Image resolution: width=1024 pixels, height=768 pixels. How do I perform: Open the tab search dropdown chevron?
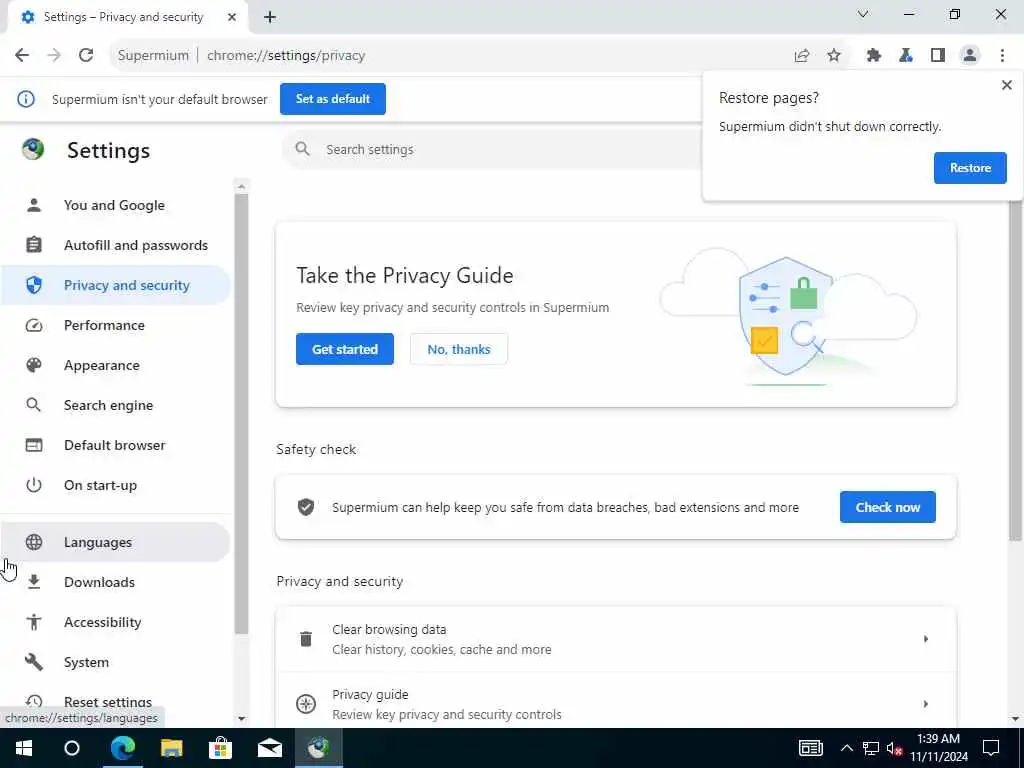pyautogui.click(x=863, y=14)
